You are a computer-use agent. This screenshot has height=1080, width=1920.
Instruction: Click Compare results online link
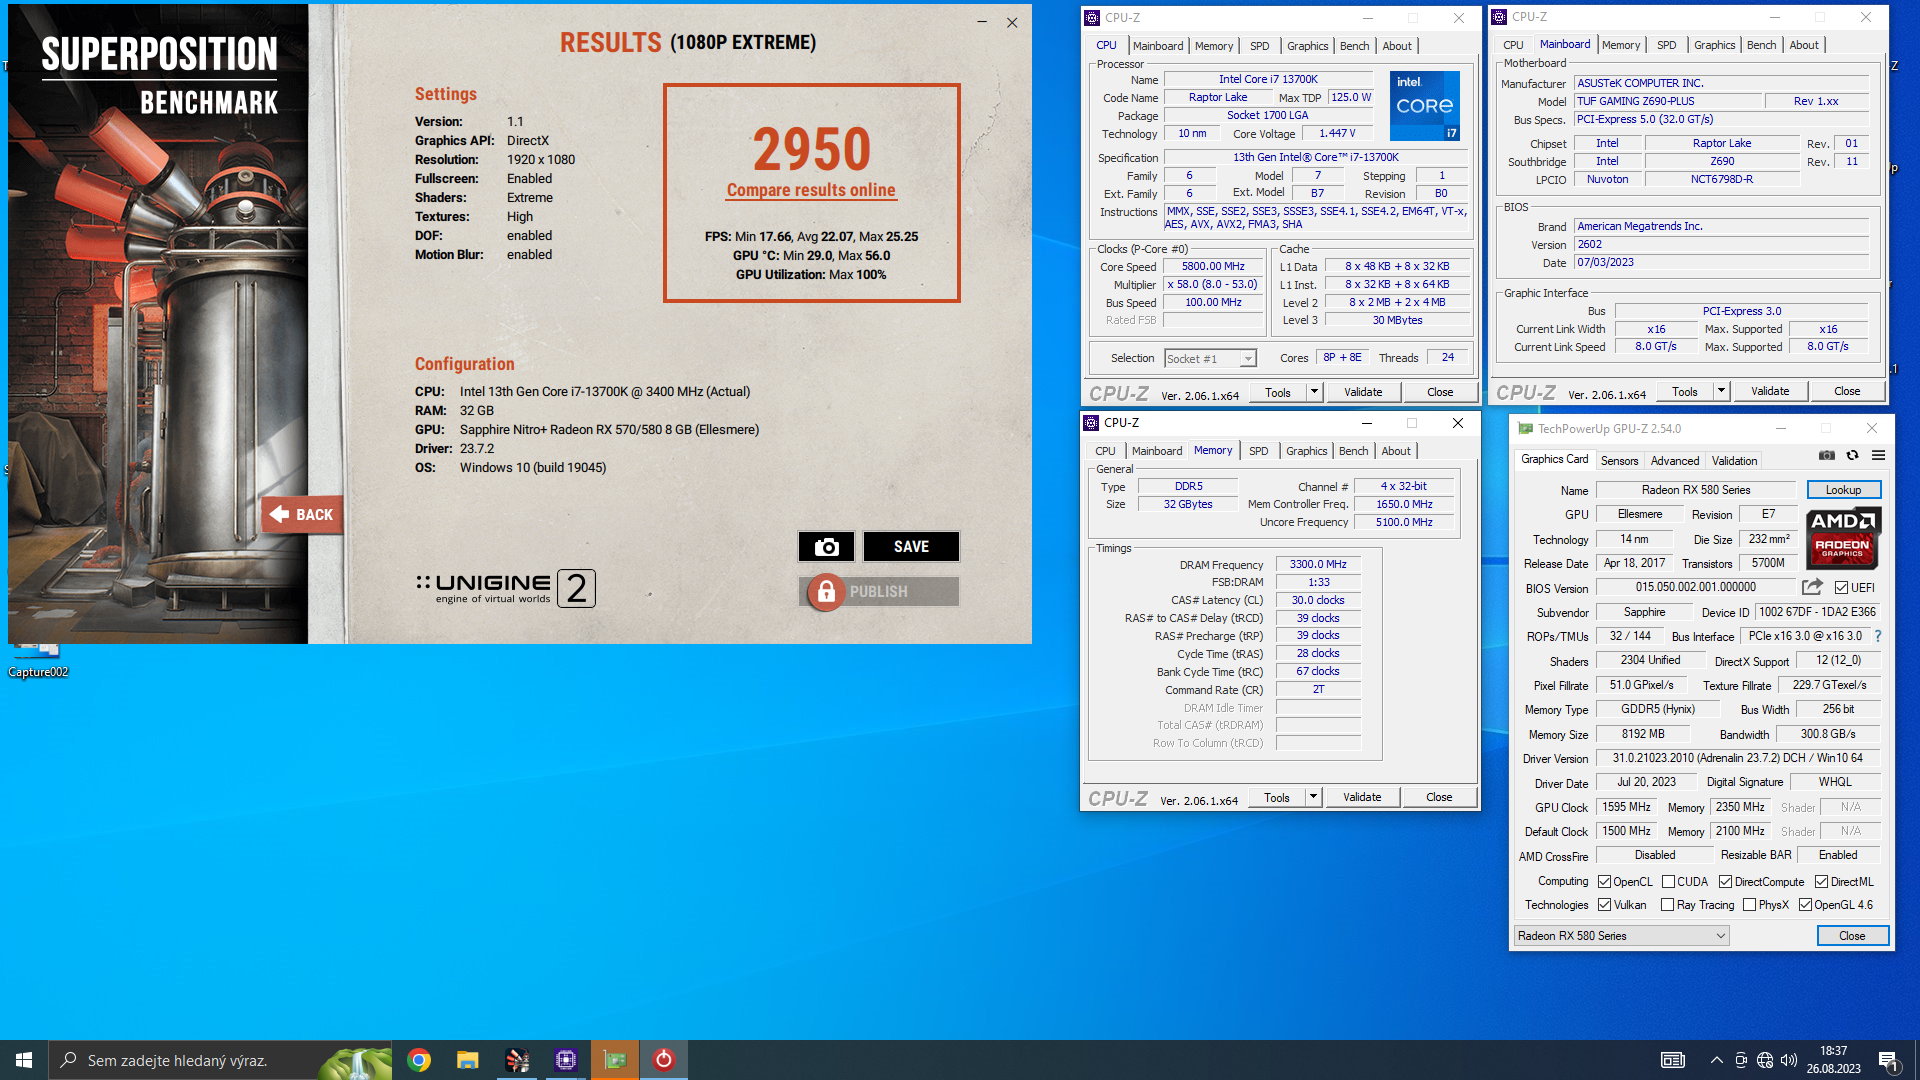coord(811,190)
